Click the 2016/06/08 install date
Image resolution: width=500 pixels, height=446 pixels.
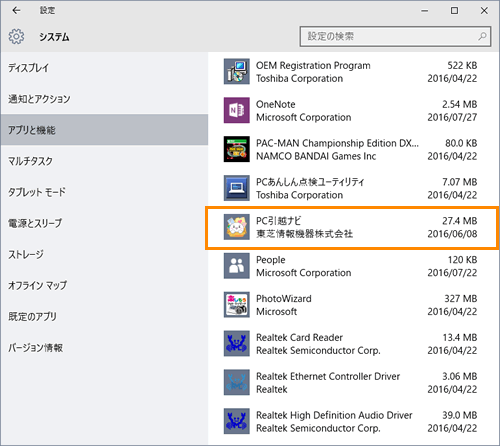click(x=452, y=234)
